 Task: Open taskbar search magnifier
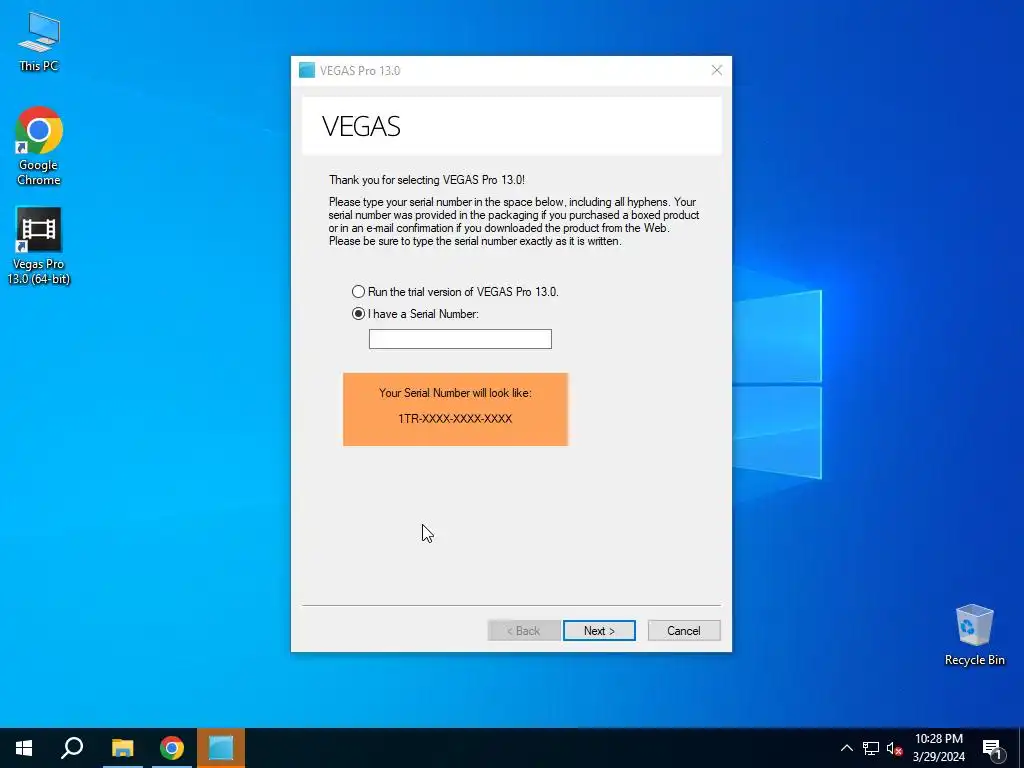(x=72, y=748)
